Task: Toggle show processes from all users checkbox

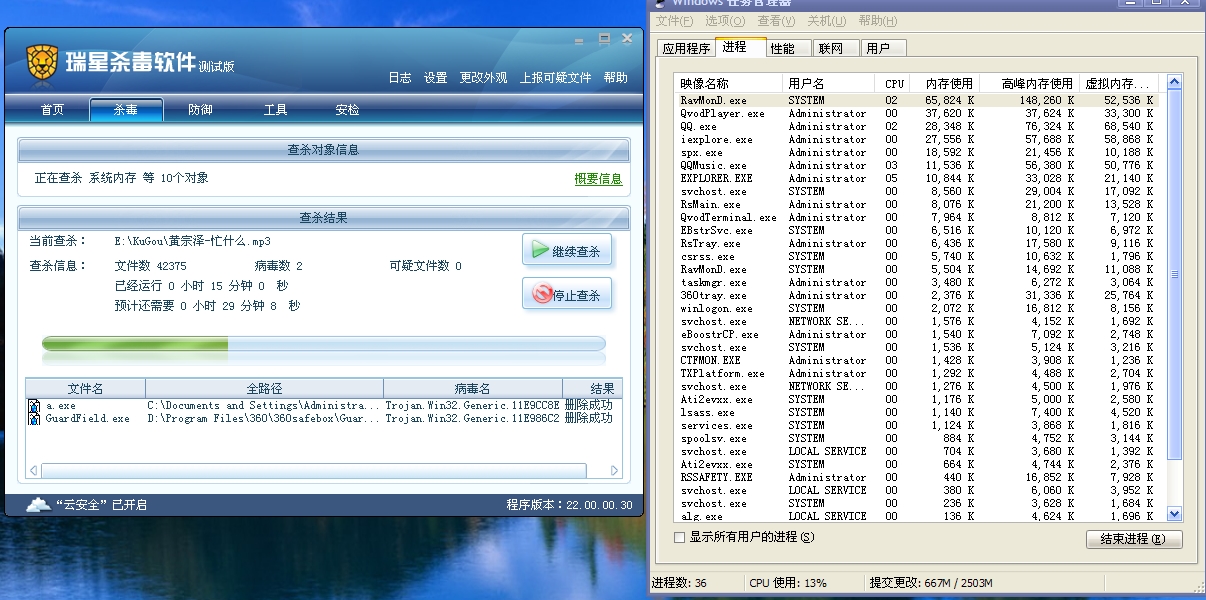Action: [x=680, y=537]
